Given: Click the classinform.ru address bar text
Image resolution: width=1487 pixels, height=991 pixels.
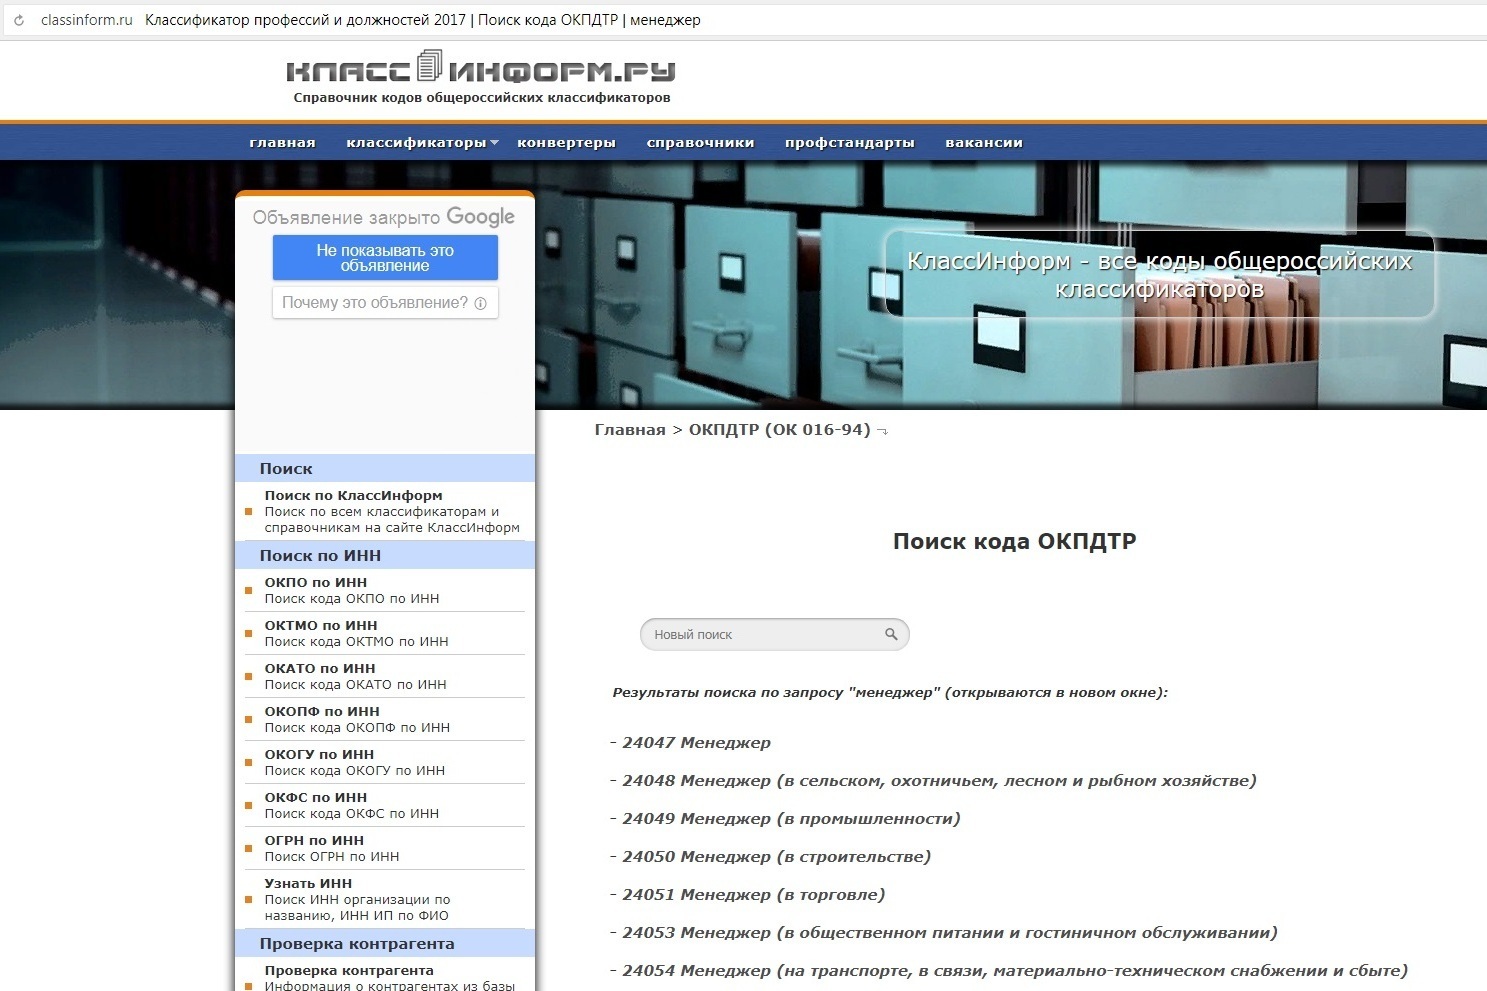Looking at the screenshot, I should (87, 20).
